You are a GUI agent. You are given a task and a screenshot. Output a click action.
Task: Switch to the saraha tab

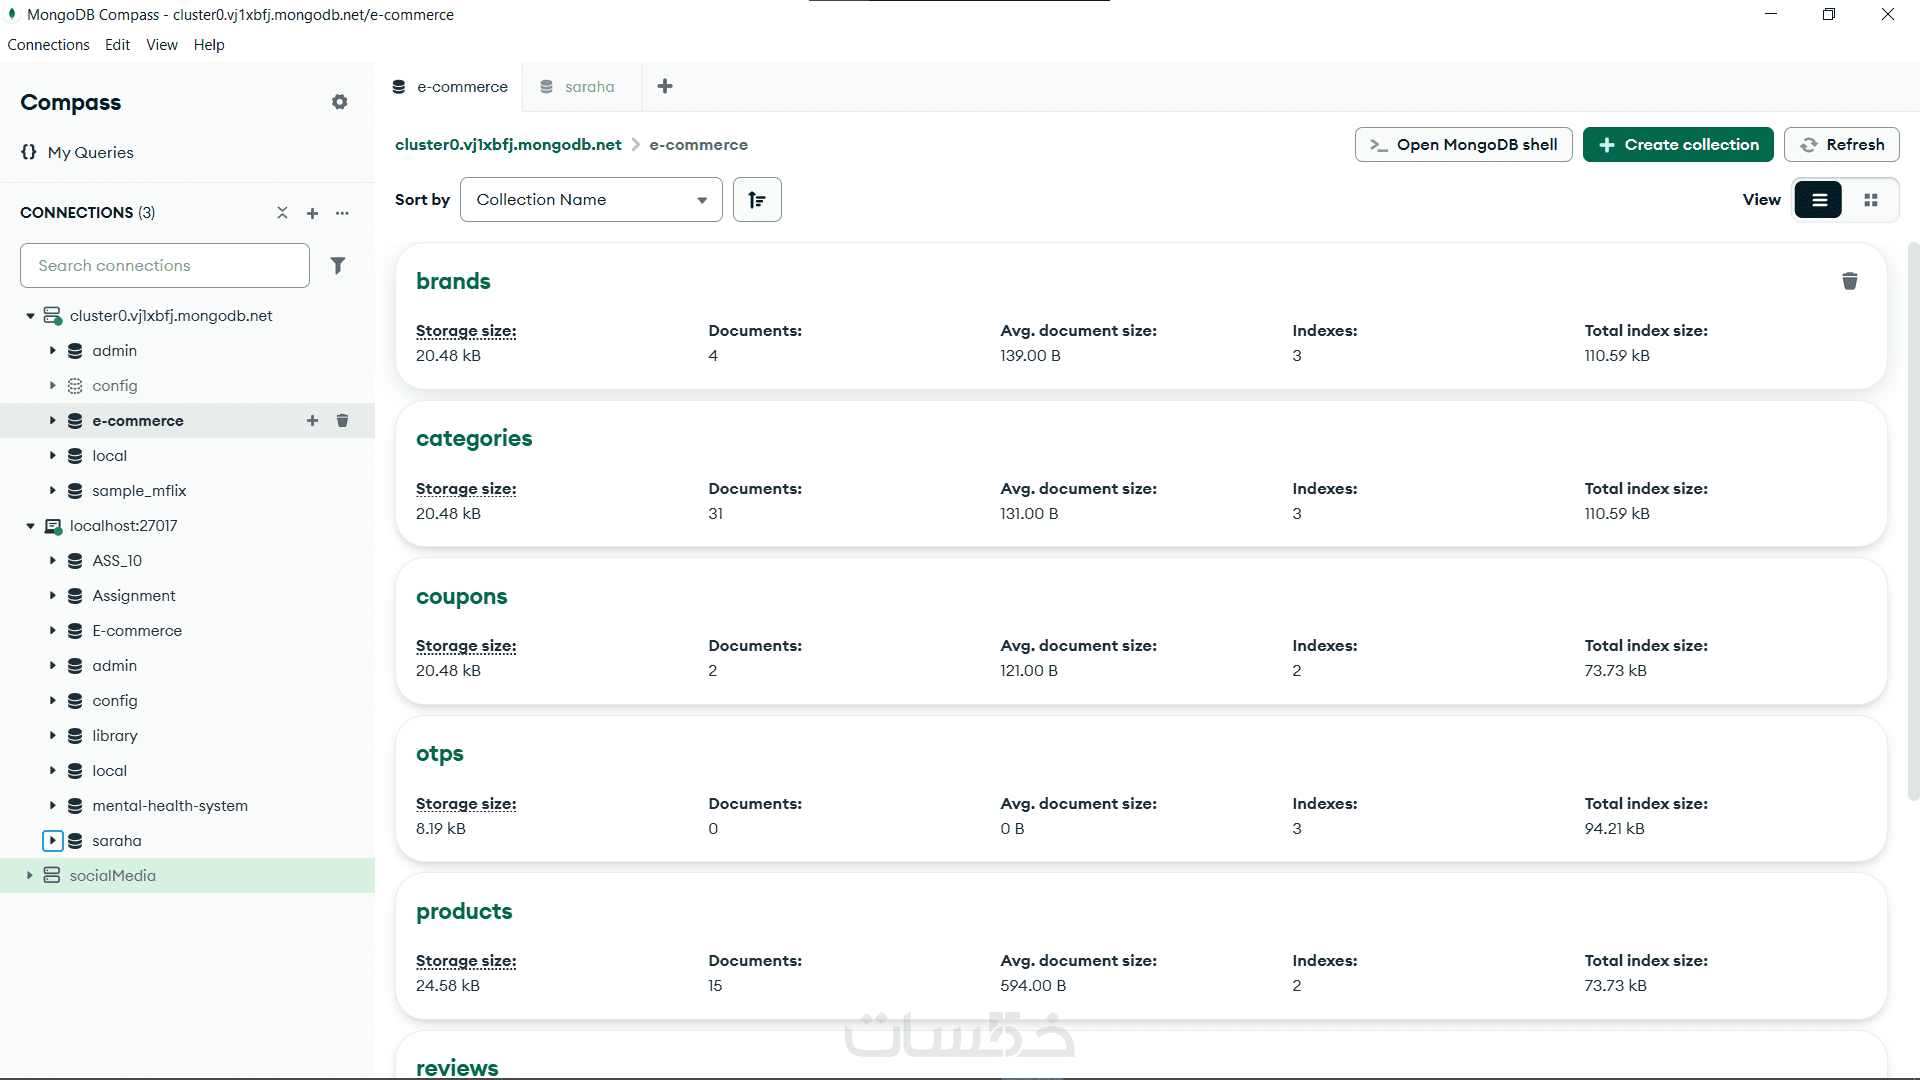click(x=588, y=87)
